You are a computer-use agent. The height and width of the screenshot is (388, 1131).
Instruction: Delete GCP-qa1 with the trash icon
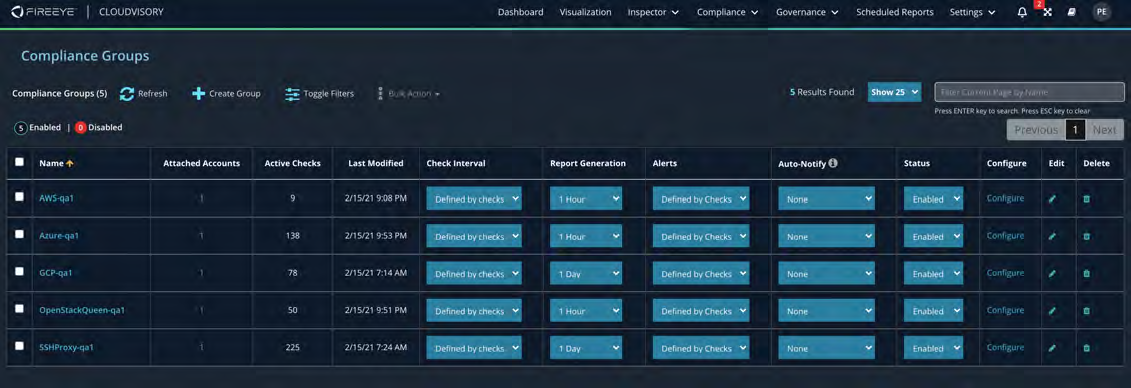[x=1086, y=274]
